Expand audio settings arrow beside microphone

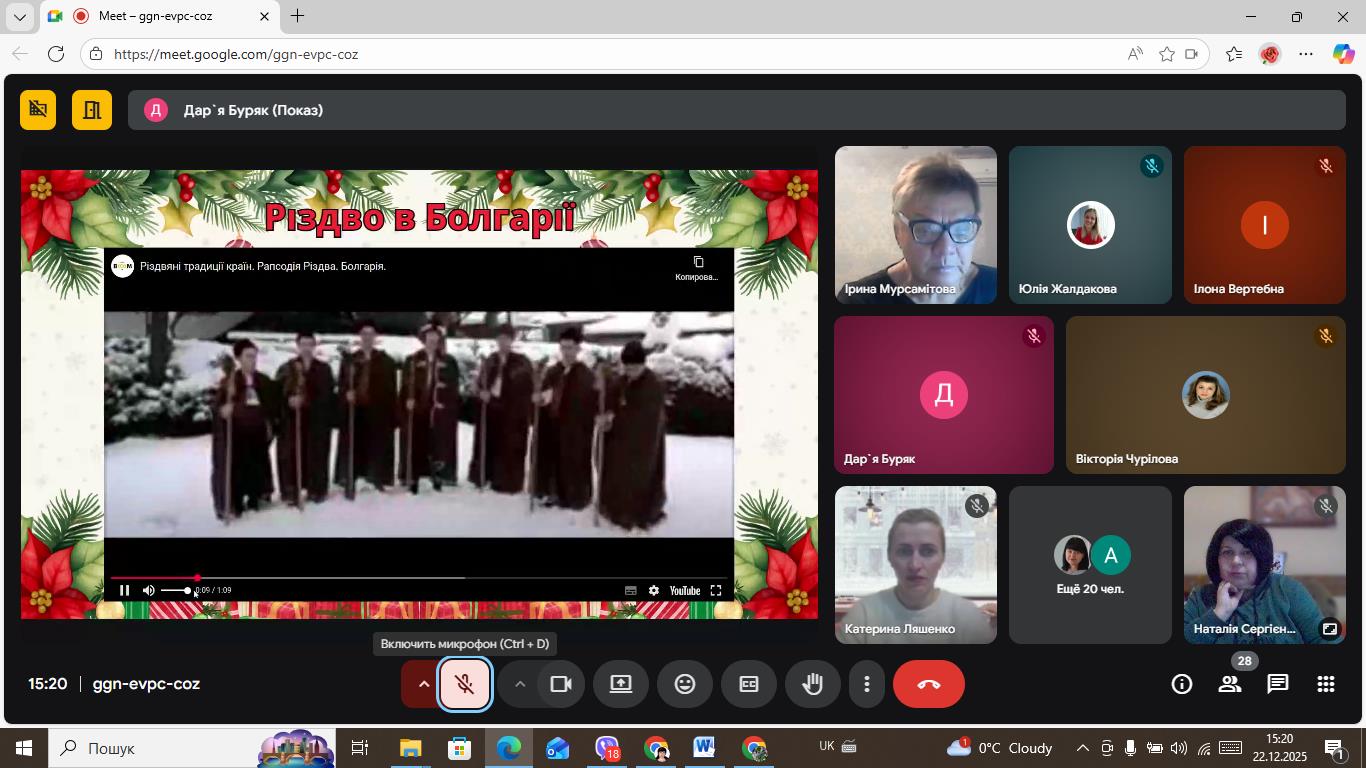pos(423,684)
